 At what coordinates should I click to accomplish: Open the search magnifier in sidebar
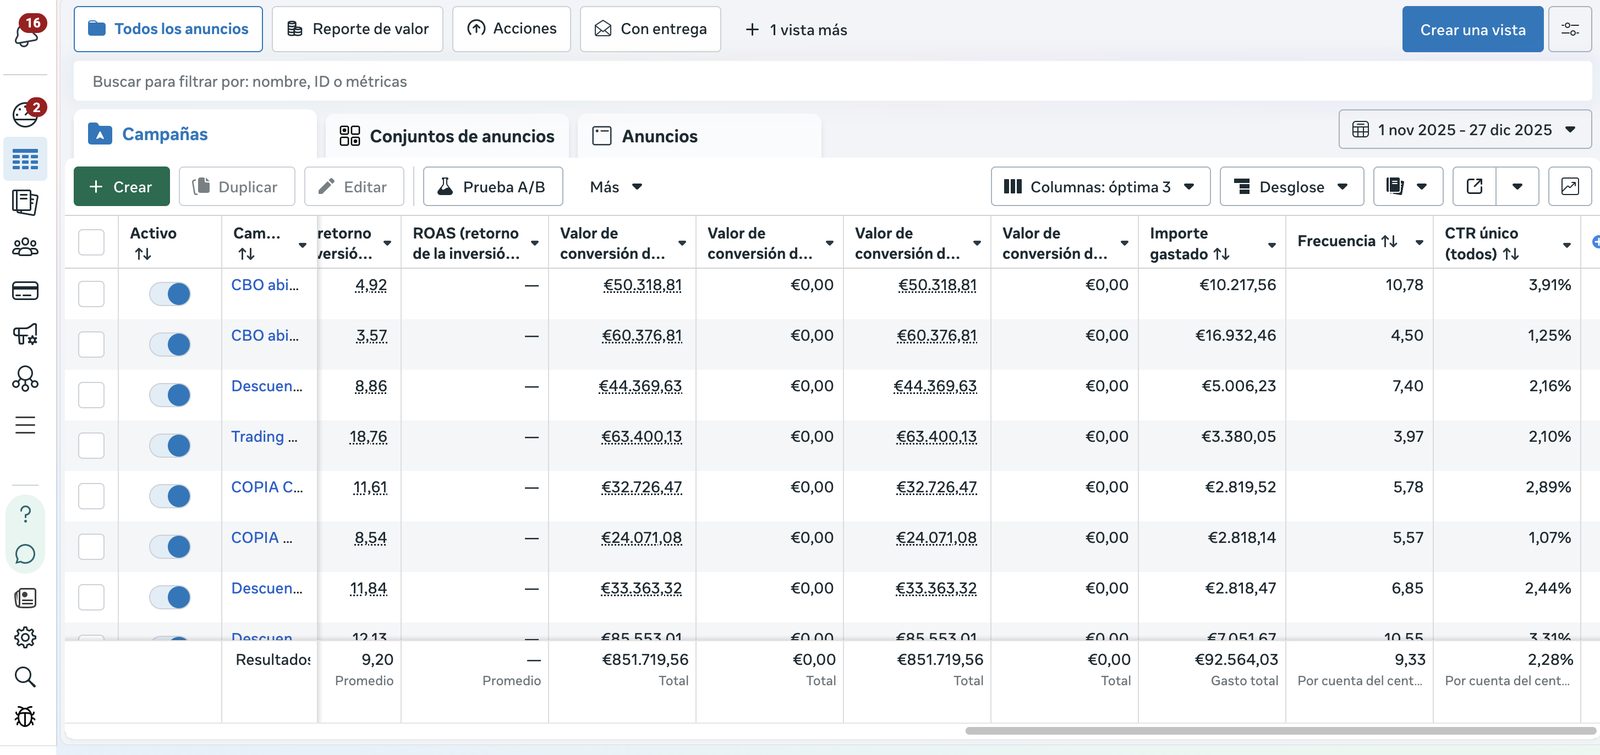click(x=25, y=677)
